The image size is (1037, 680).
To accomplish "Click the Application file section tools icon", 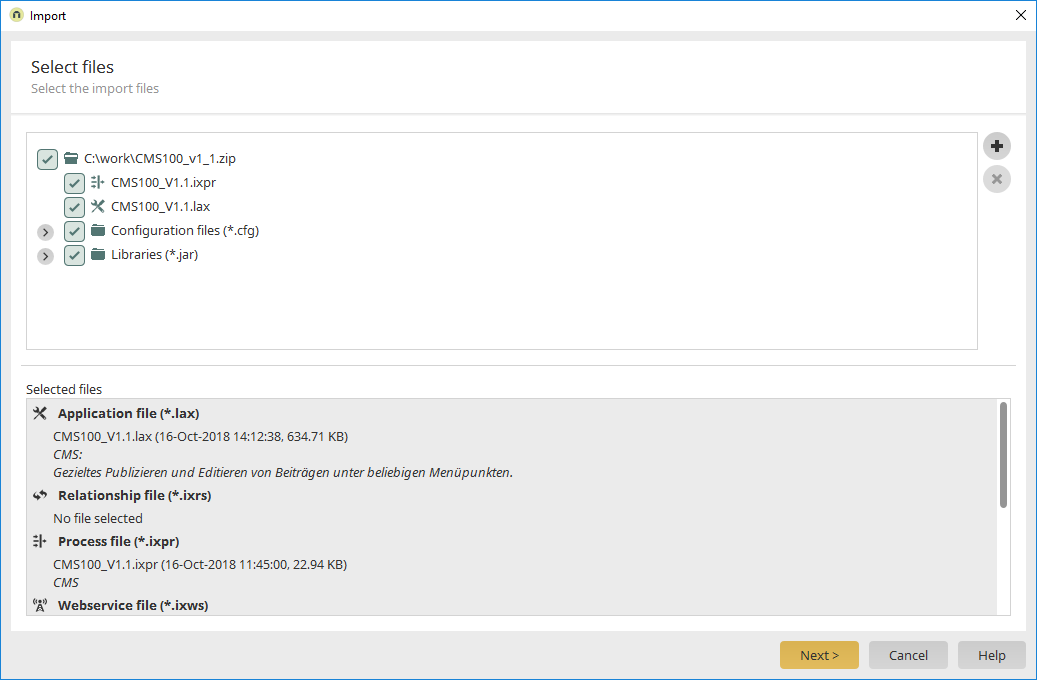I will tap(40, 413).
